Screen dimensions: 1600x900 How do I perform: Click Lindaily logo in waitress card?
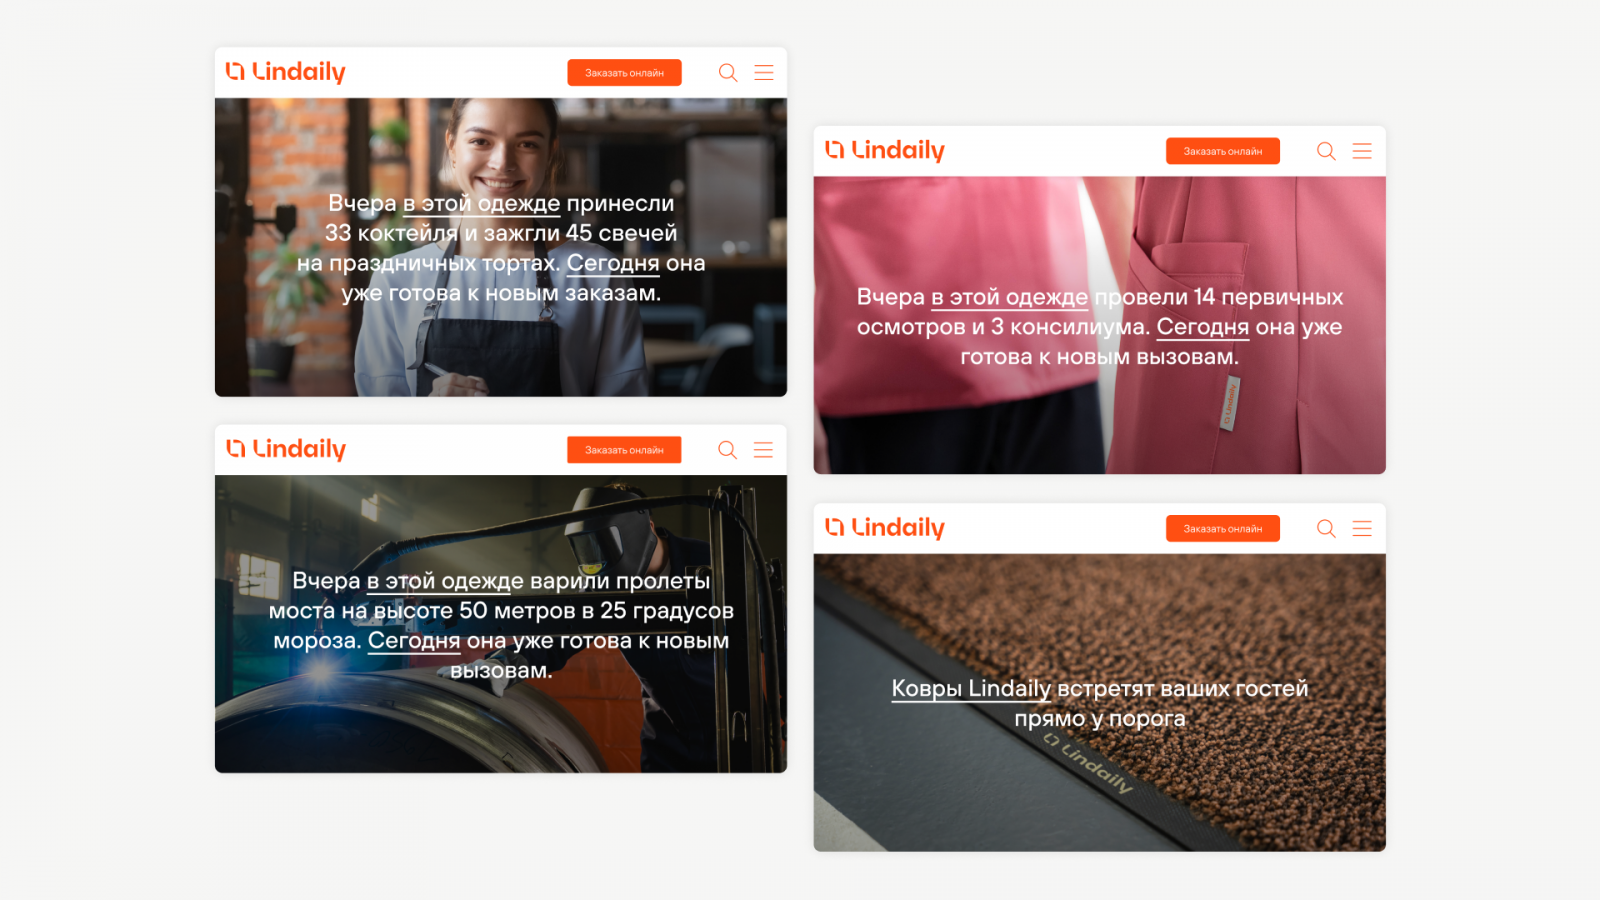pyautogui.click(x=285, y=72)
